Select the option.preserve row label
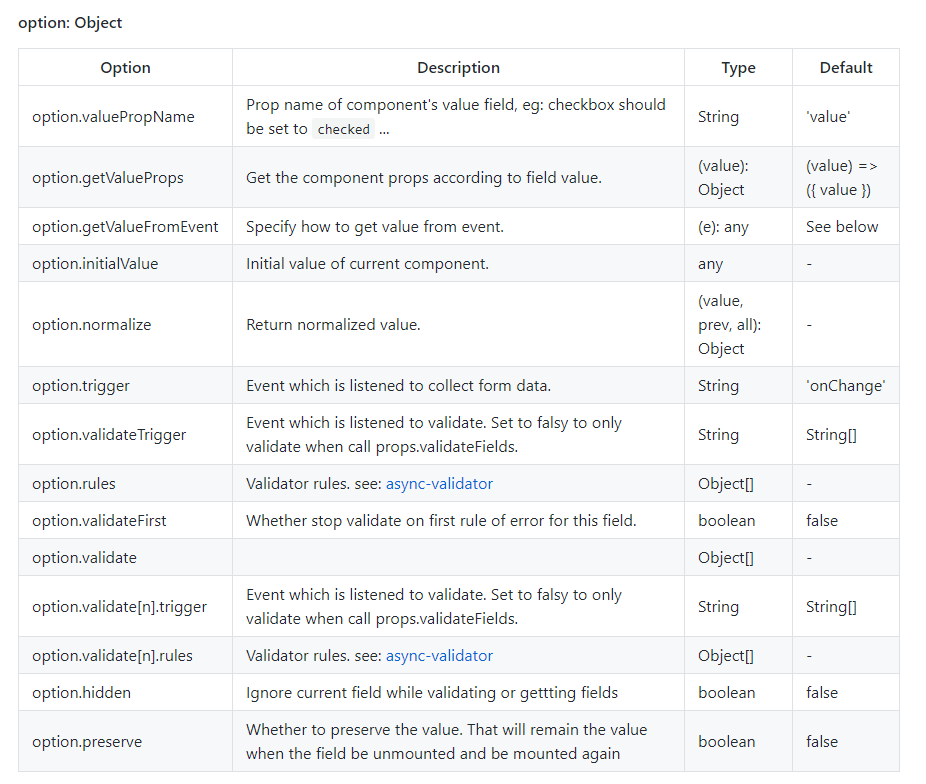This screenshot has width=926, height=784. click(89, 741)
